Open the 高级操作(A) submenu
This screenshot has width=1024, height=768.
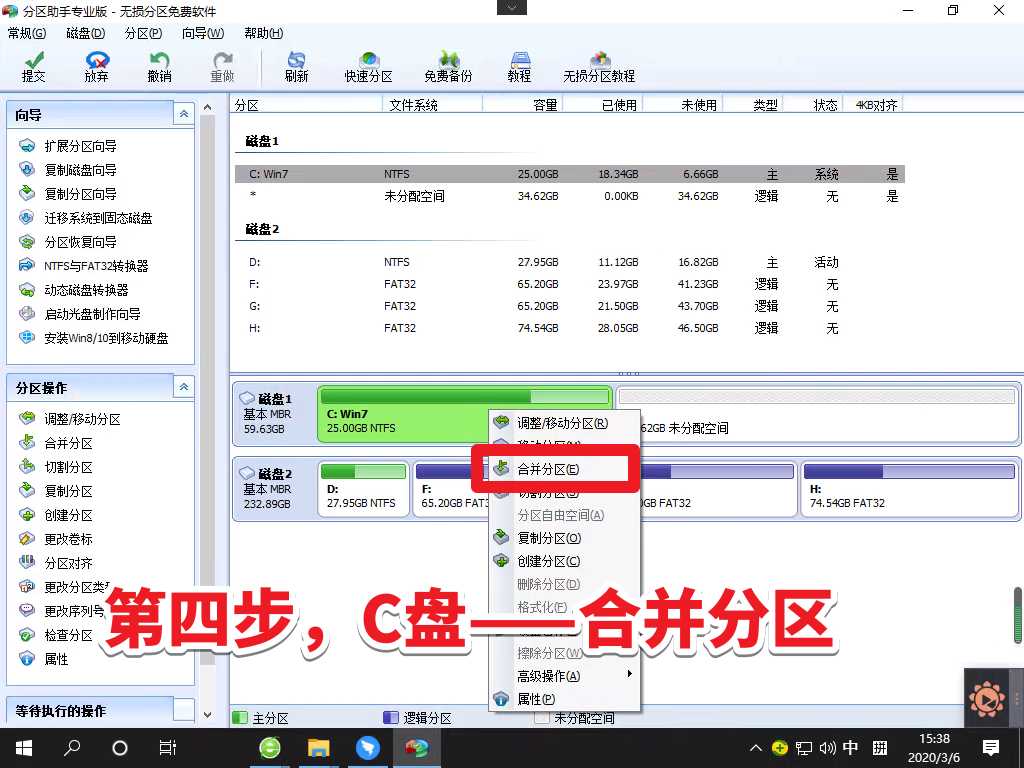[566, 676]
